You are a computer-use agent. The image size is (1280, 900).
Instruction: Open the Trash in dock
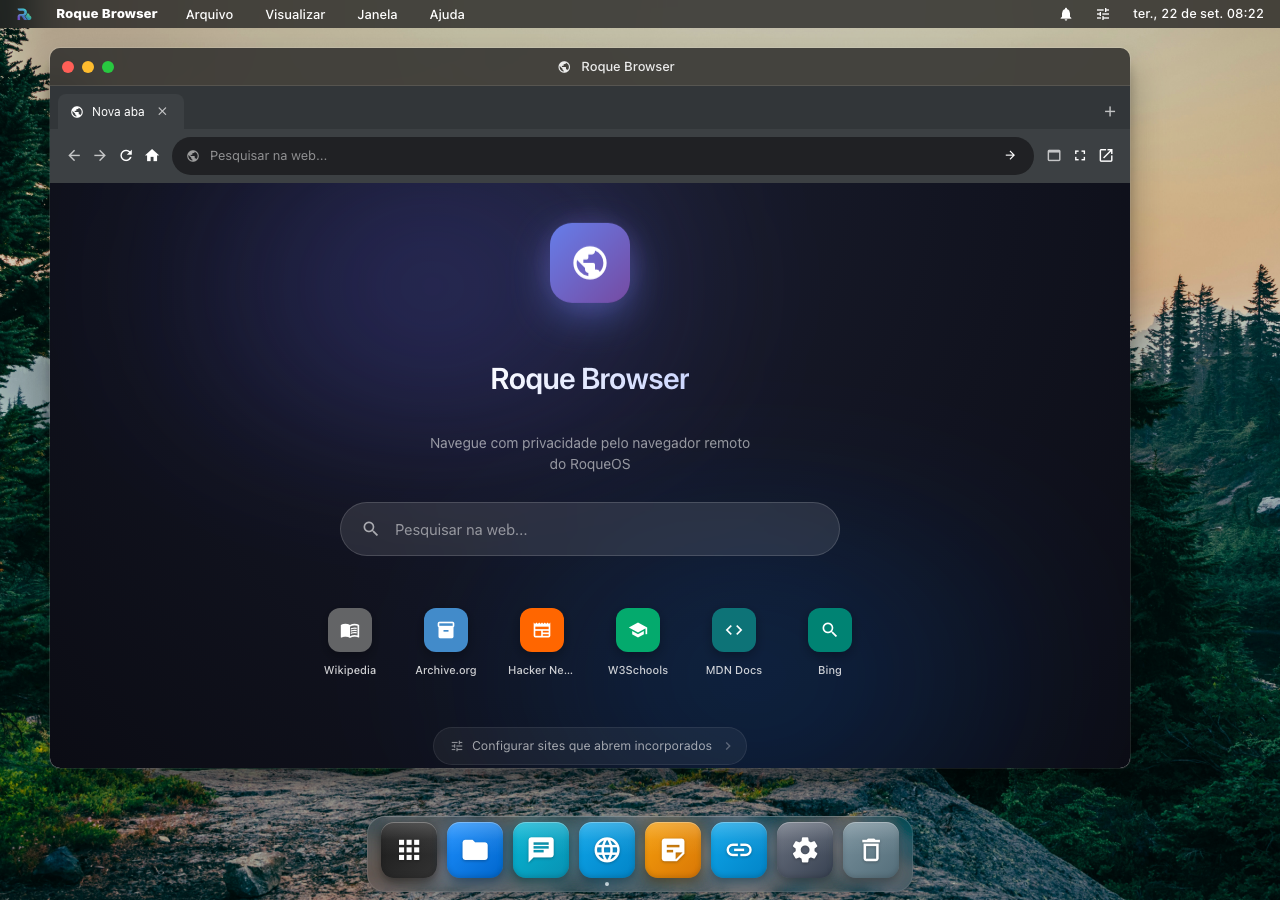[871, 850]
